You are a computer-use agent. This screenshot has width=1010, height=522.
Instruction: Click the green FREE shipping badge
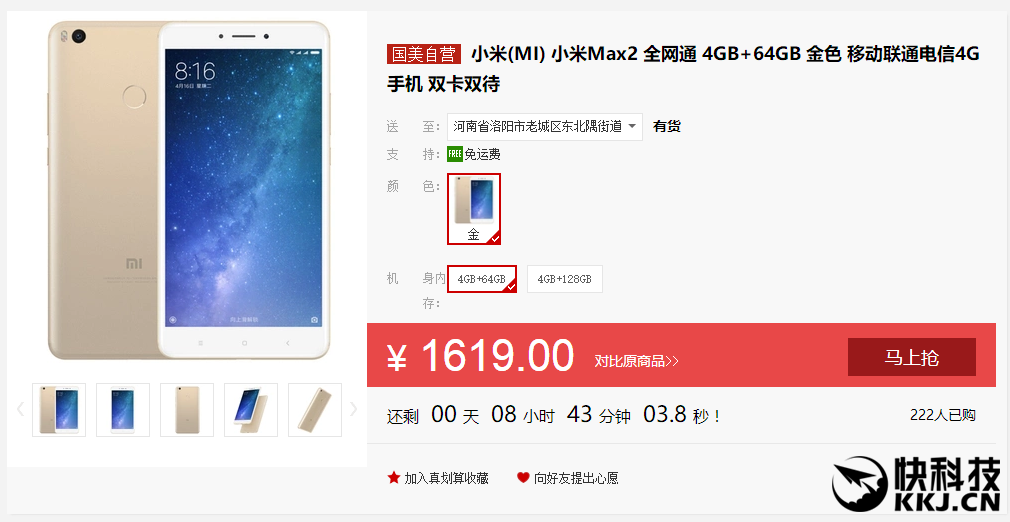click(455, 154)
